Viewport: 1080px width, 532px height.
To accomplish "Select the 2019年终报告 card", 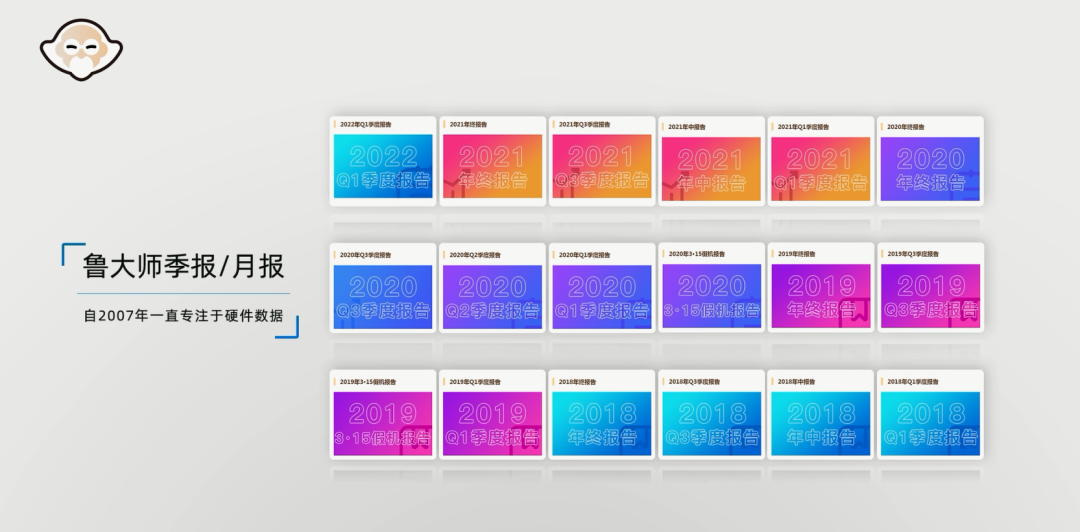I will click(821, 288).
